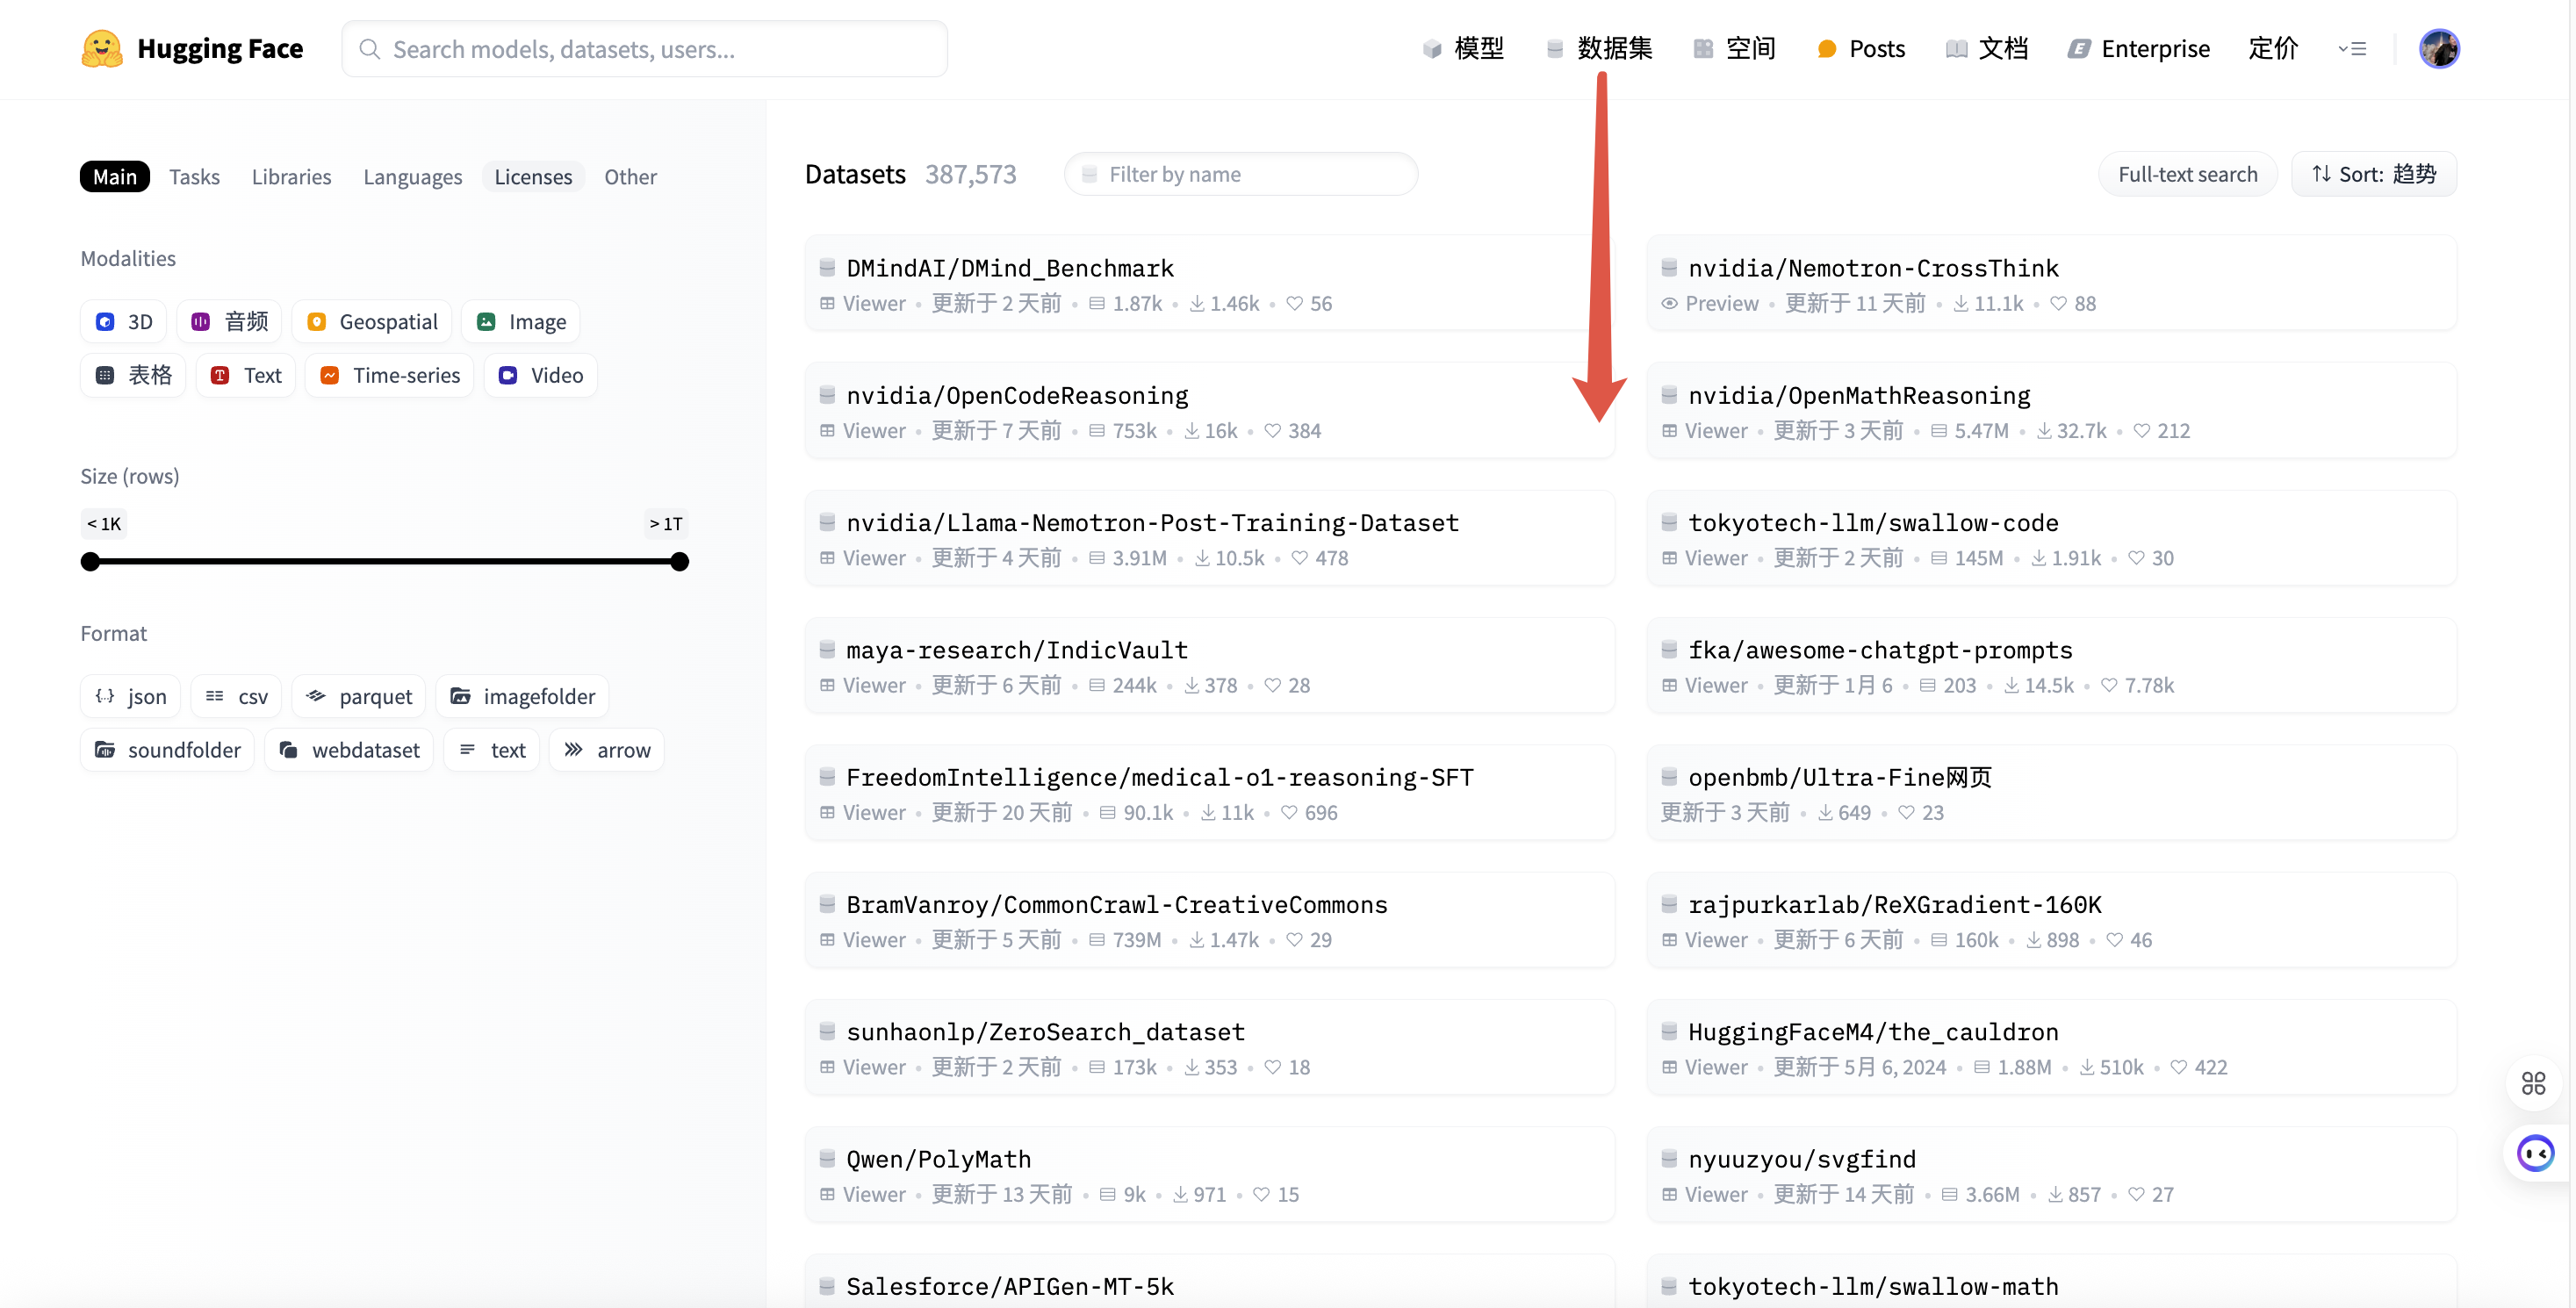2576x1308 pixels.
Task: Click the magnifier icon in search bar
Action: click(x=369, y=49)
